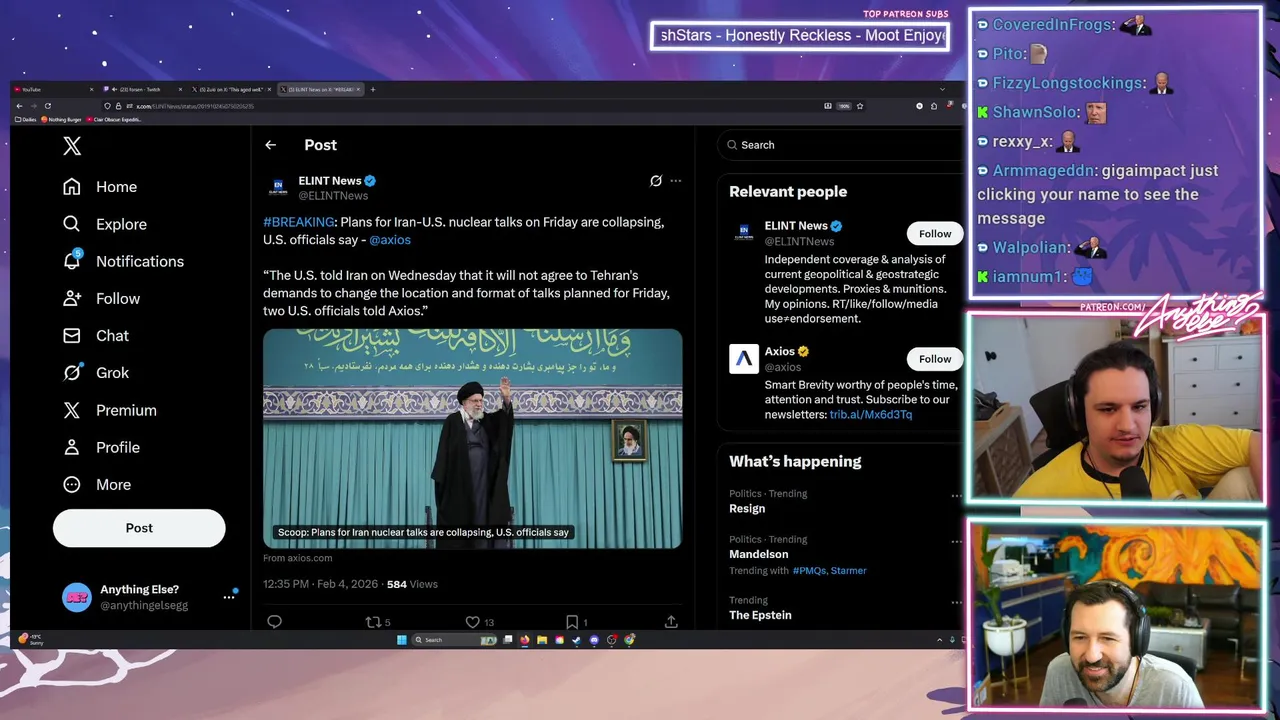Click the Follow person icon in sidebar

pyautogui.click(x=72, y=298)
